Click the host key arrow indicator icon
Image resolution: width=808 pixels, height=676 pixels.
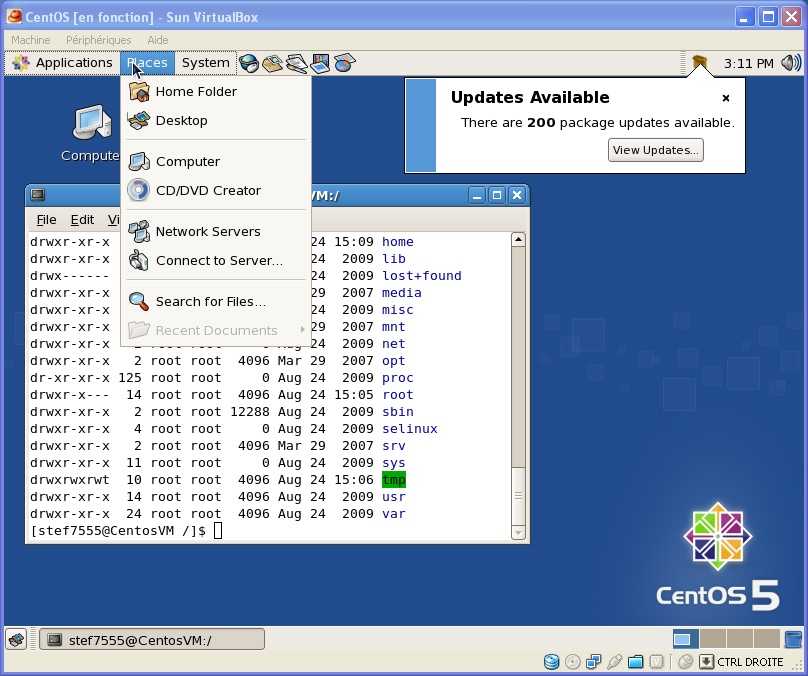[706, 662]
